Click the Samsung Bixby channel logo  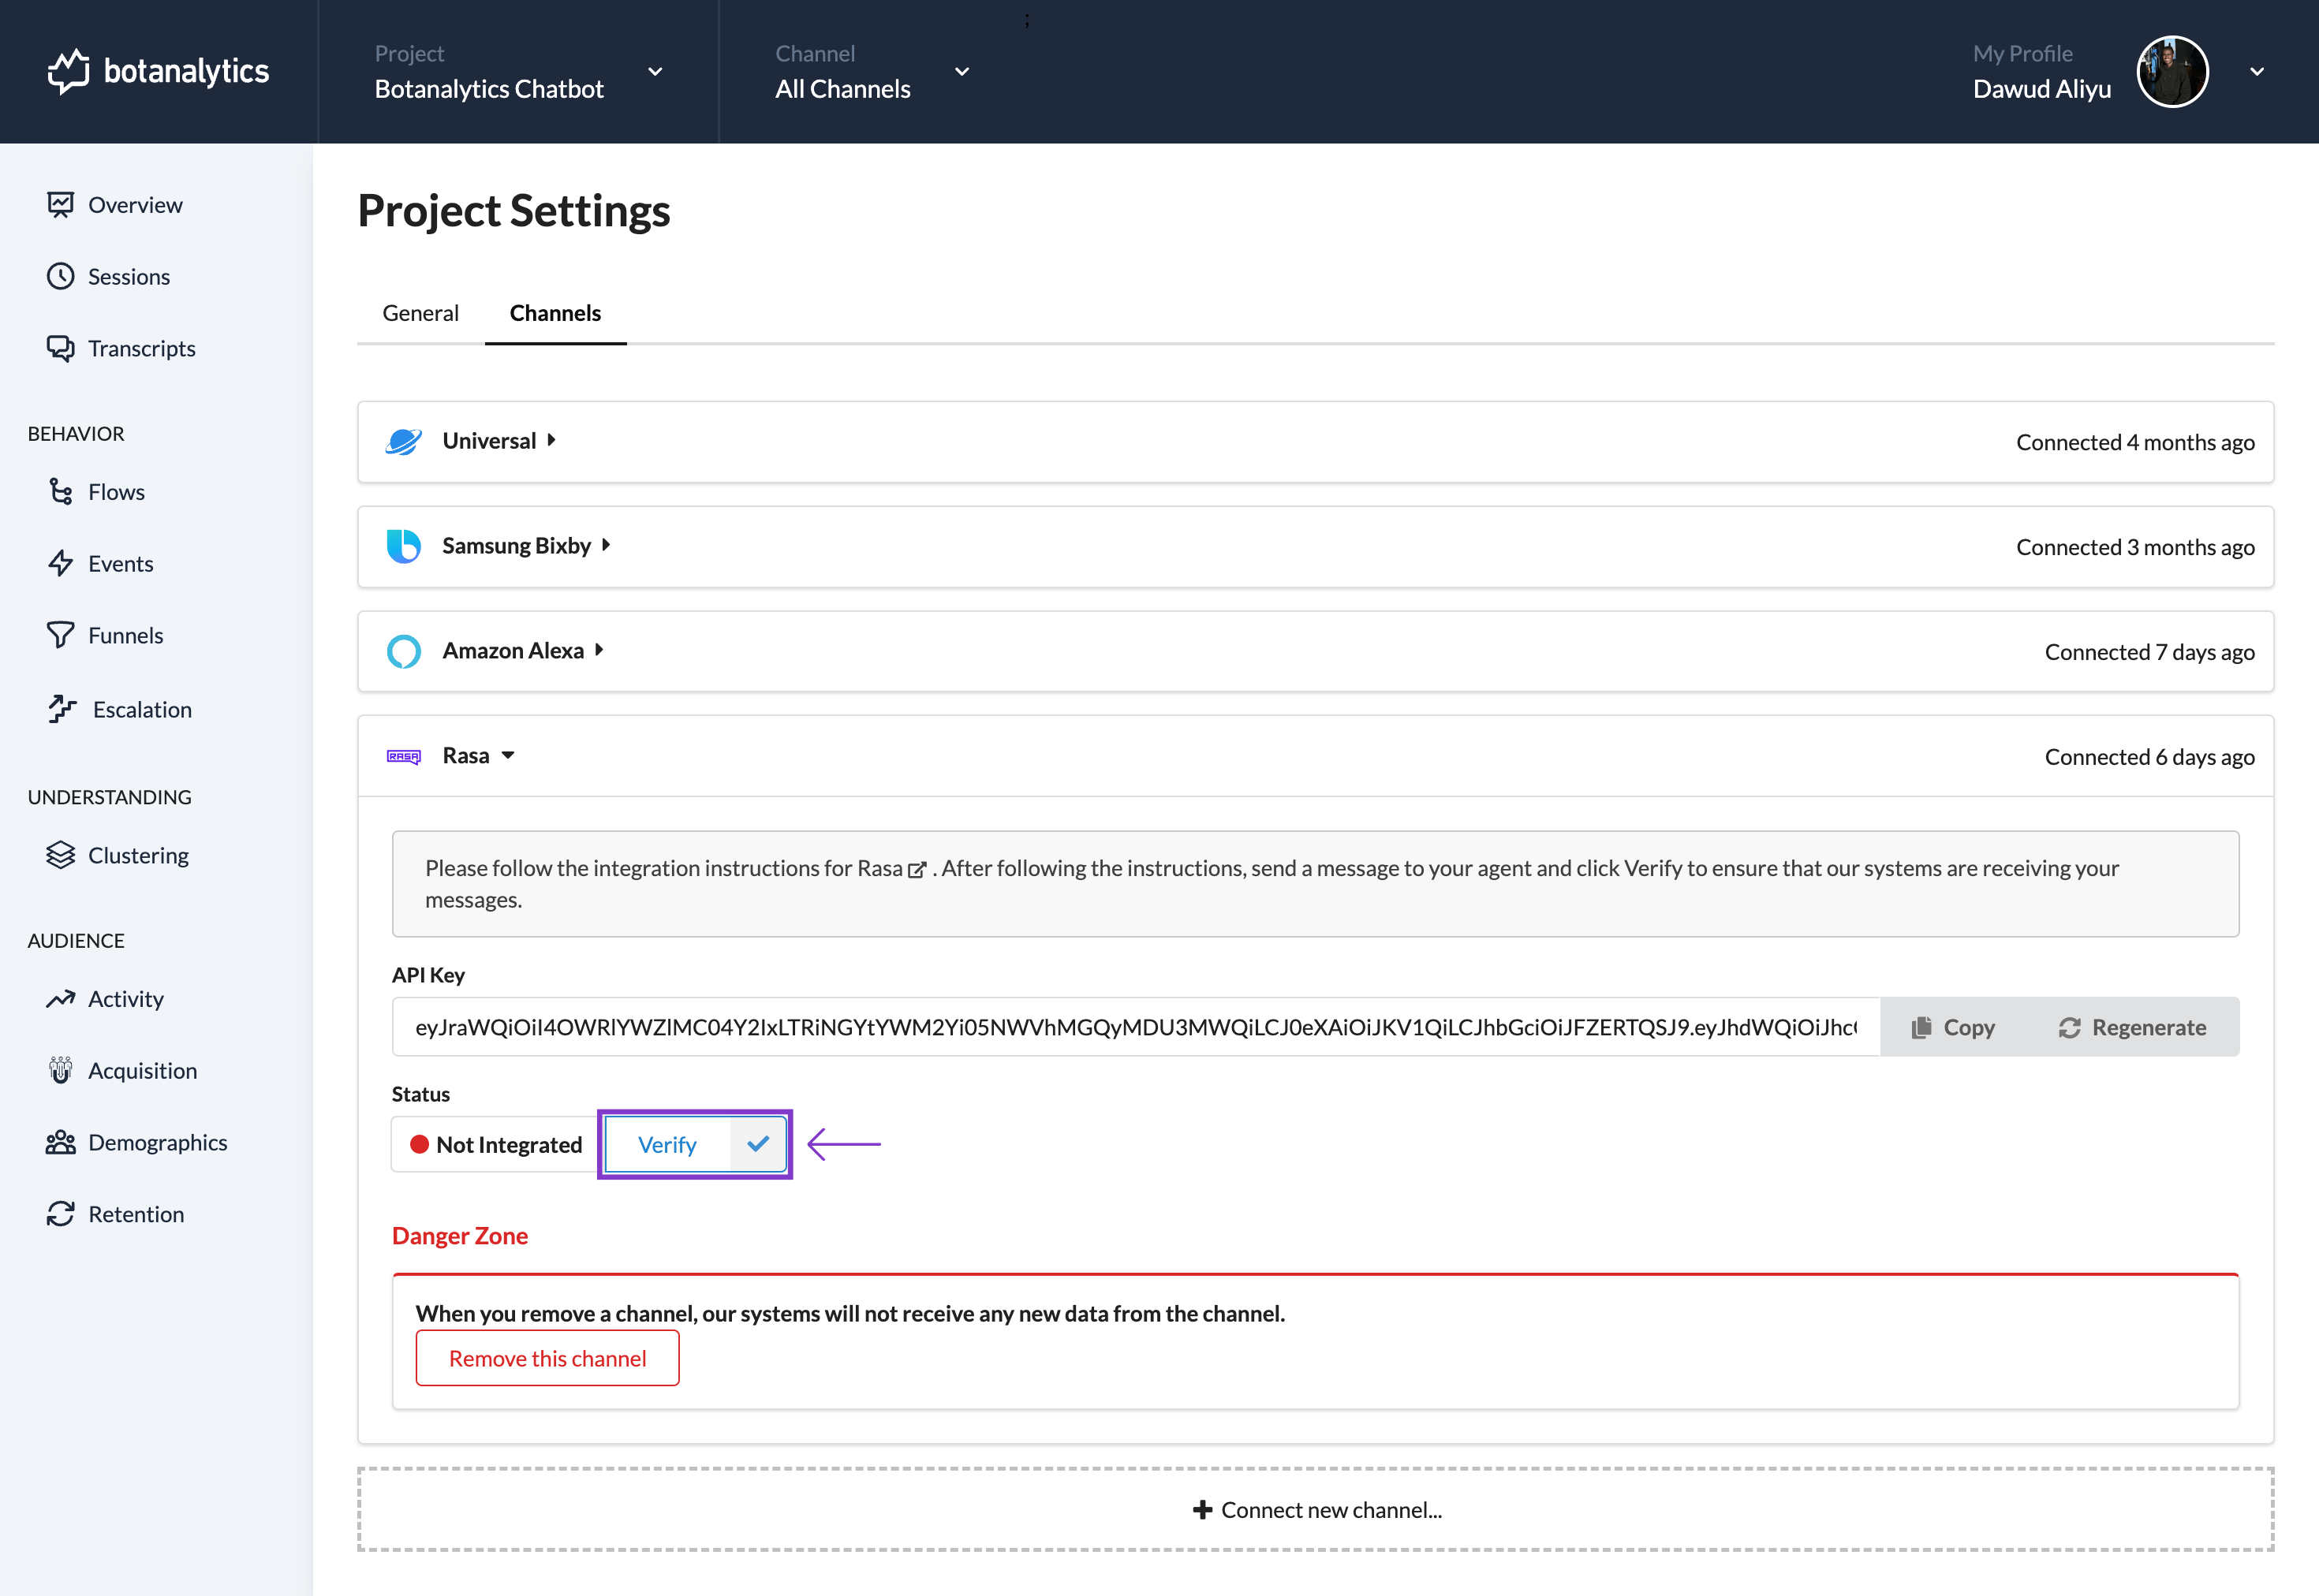[403, 546]
